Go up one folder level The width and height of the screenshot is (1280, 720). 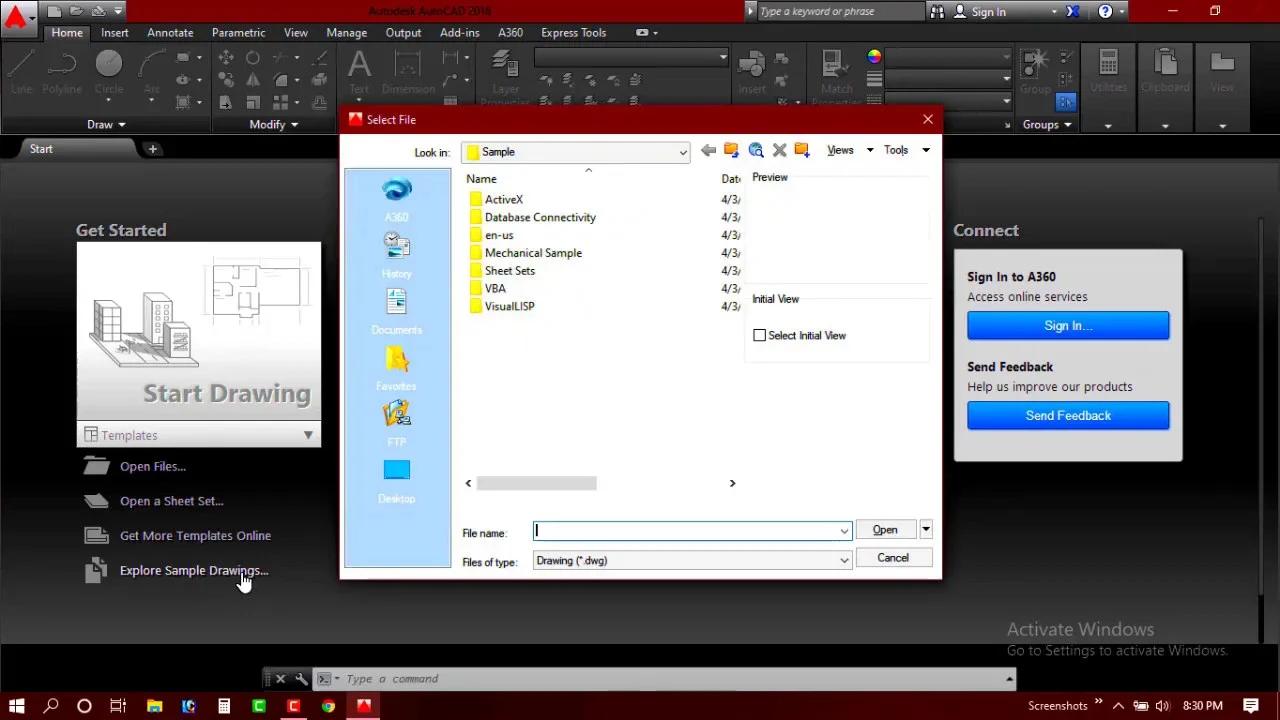point(731,150)
